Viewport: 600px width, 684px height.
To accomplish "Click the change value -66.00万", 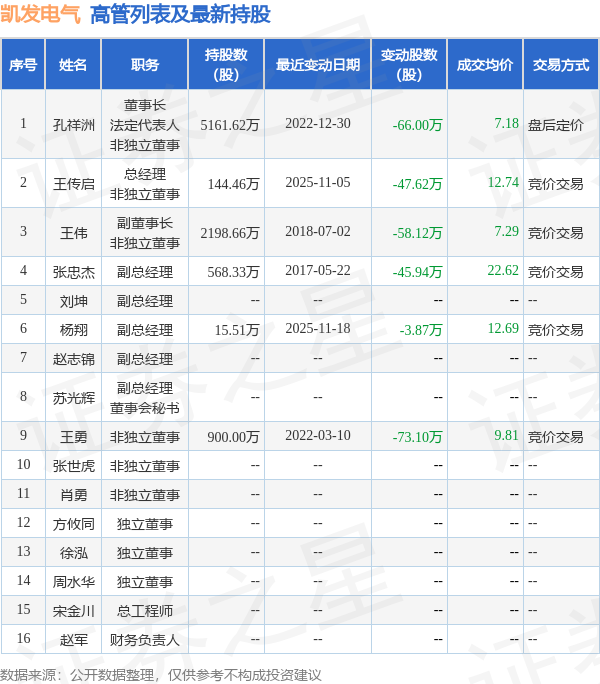I will pyautogui.click(x=417, y=125).
